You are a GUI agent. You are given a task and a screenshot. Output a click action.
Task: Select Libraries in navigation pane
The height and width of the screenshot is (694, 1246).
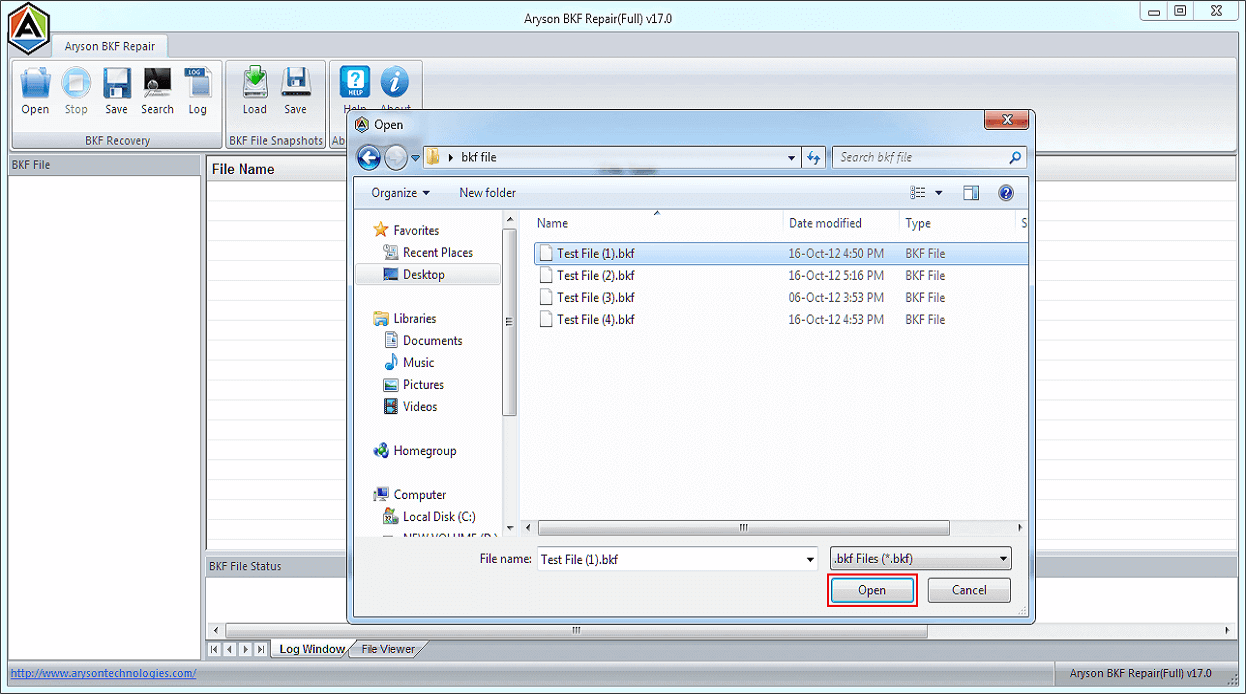click(405, 318)
